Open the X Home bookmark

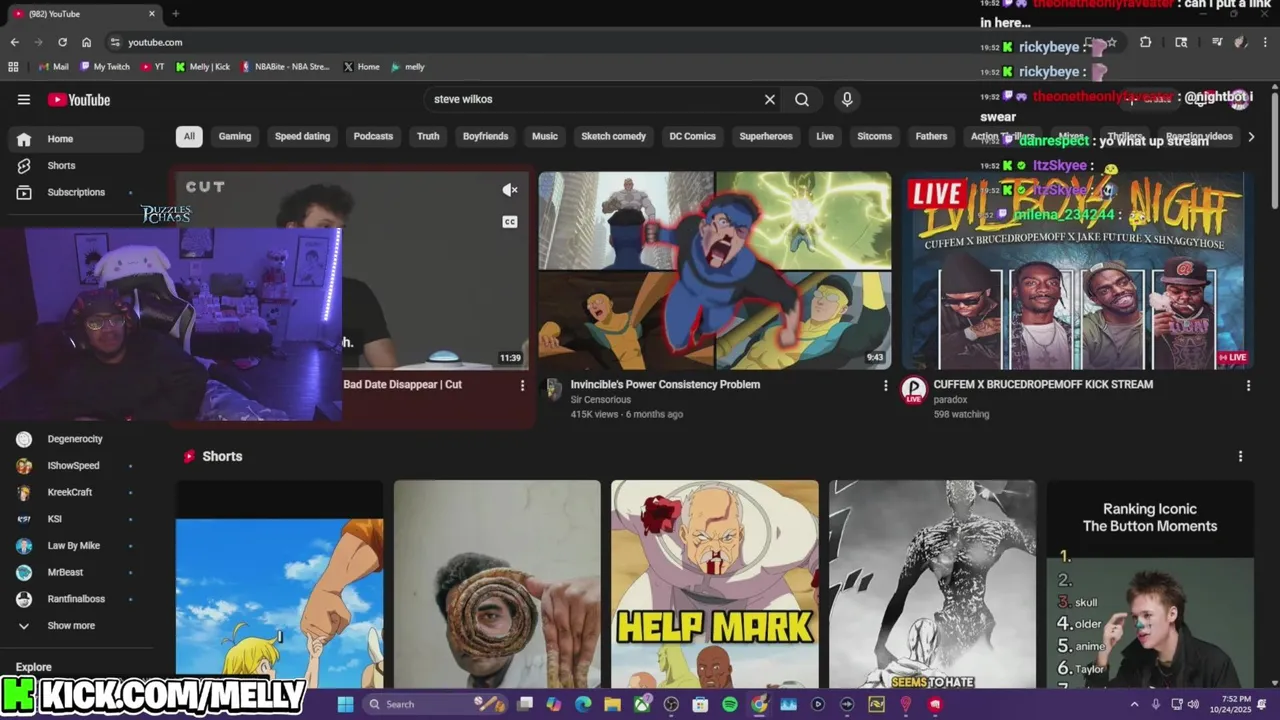pyautogui.click(x=361, y=67)
